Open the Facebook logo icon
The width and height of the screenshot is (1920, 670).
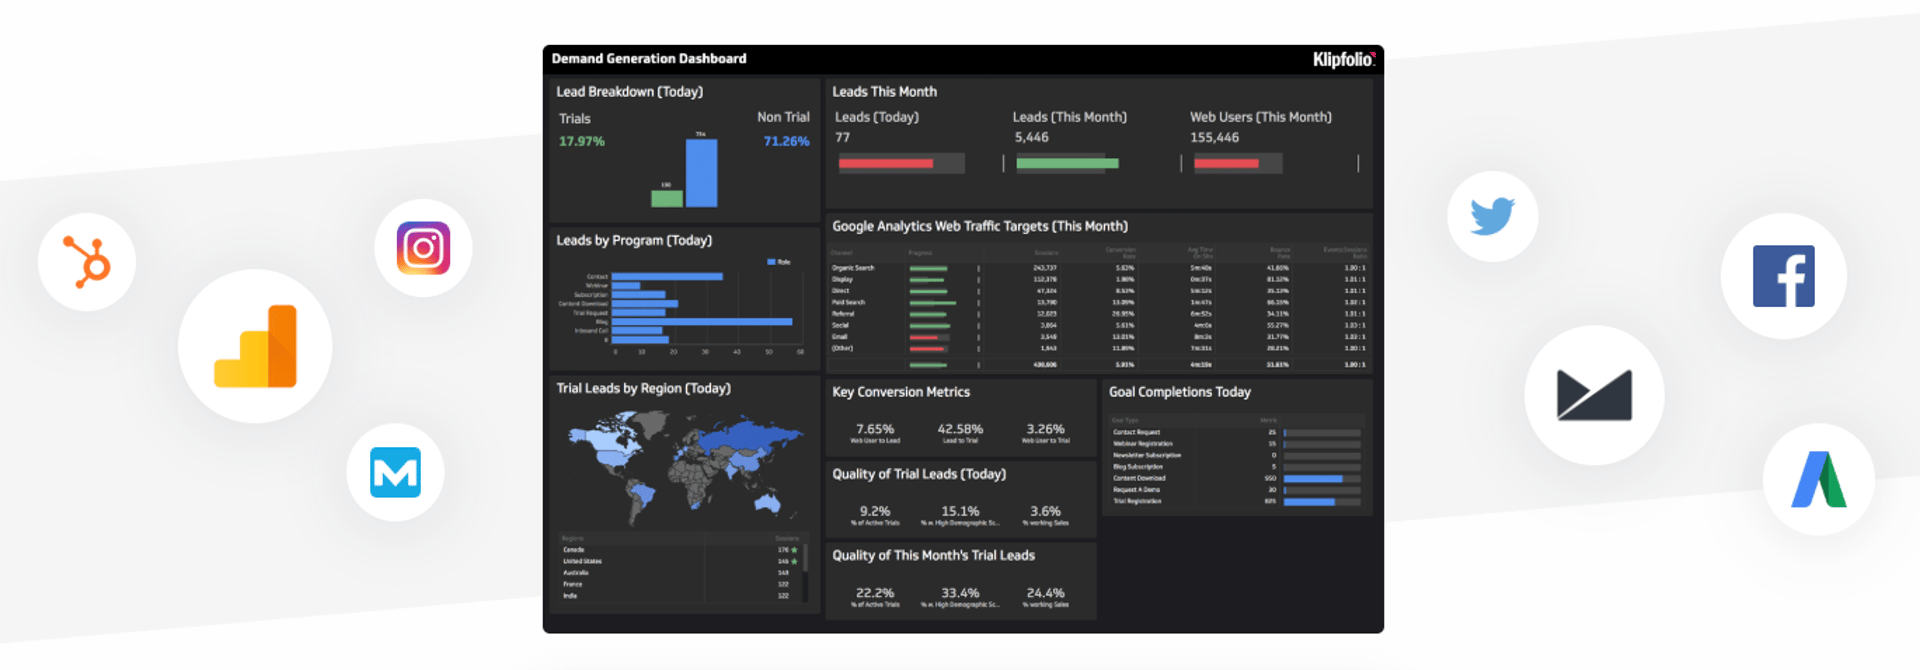pos(1783,276)
